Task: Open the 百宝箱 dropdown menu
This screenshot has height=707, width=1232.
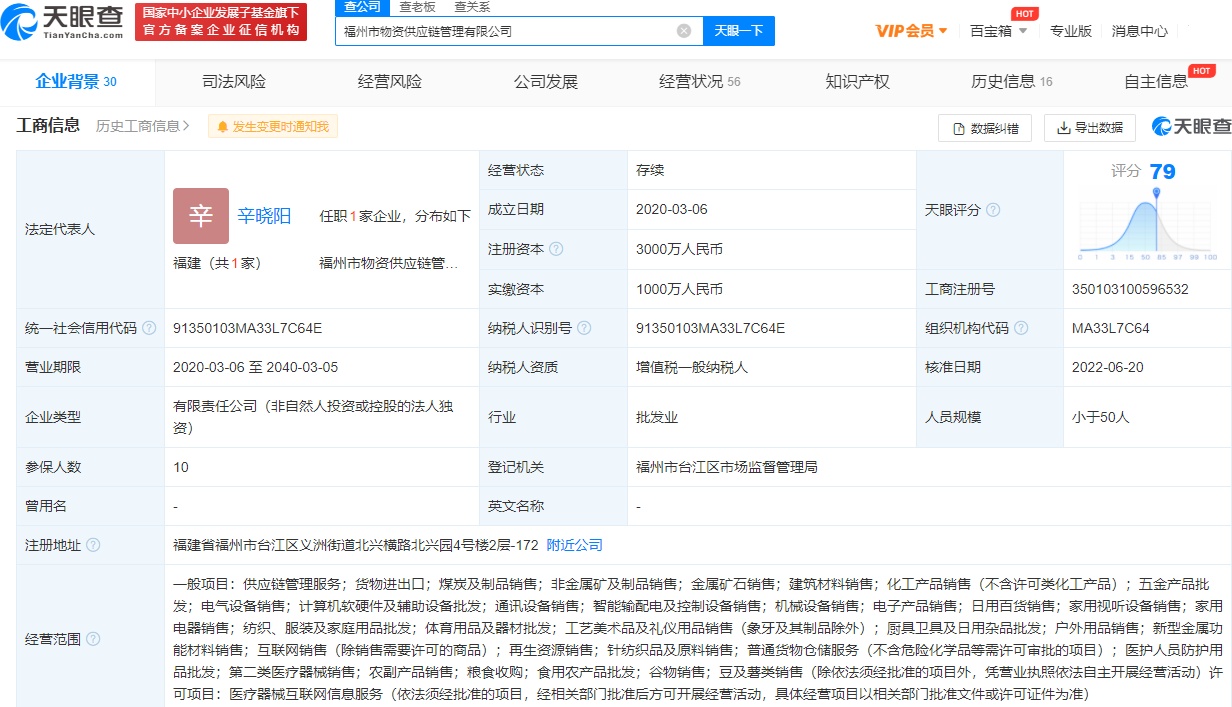Action: pyautogui.click(x=998, y=31)
